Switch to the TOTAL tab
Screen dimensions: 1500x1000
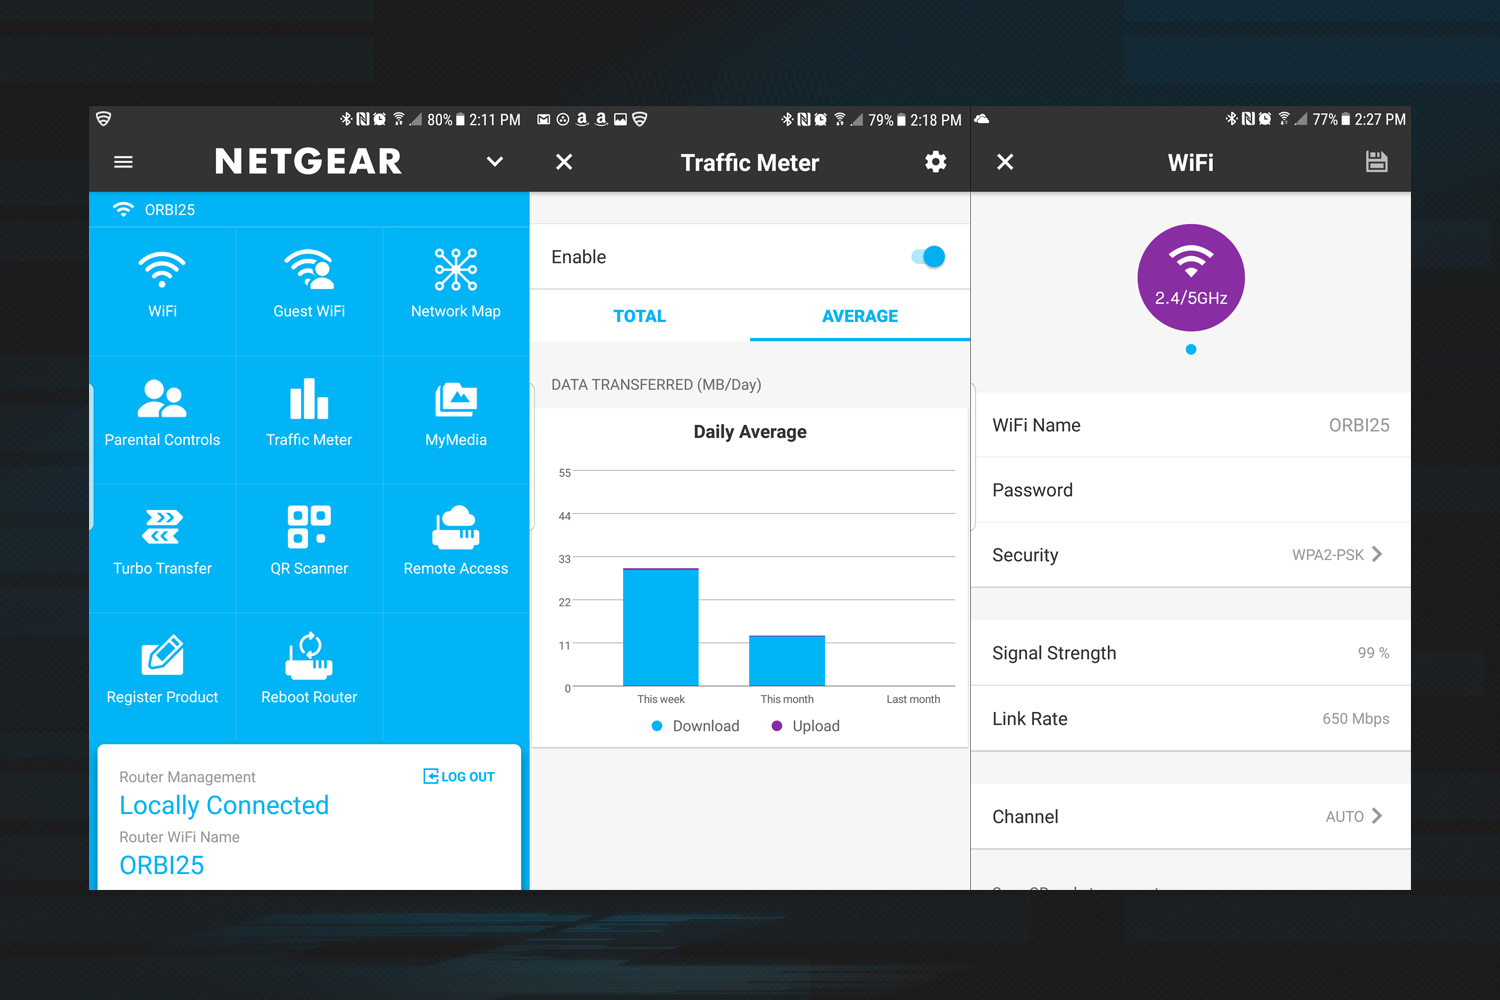coord(640,316)
